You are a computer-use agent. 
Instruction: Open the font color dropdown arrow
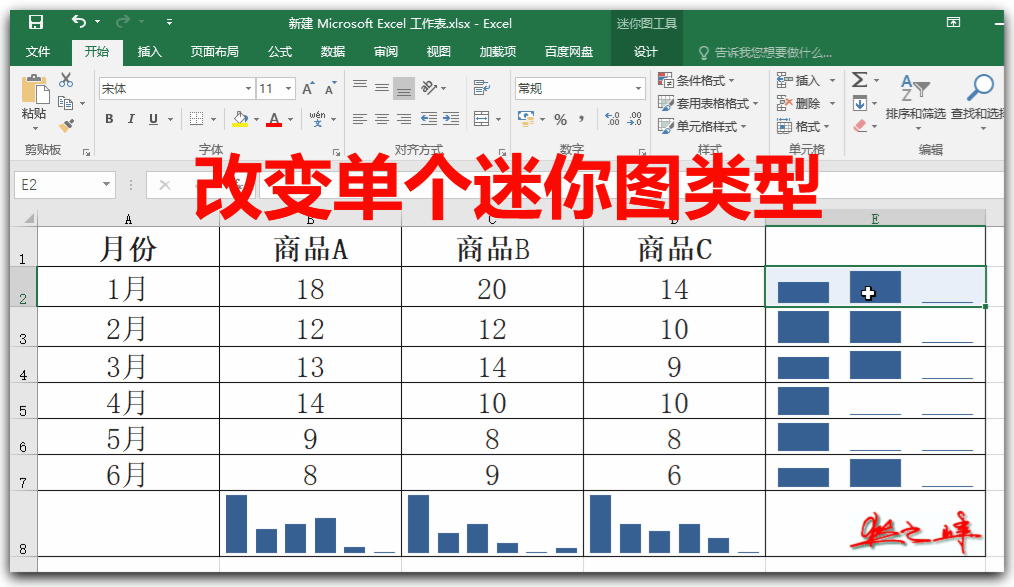click(290, 120)
